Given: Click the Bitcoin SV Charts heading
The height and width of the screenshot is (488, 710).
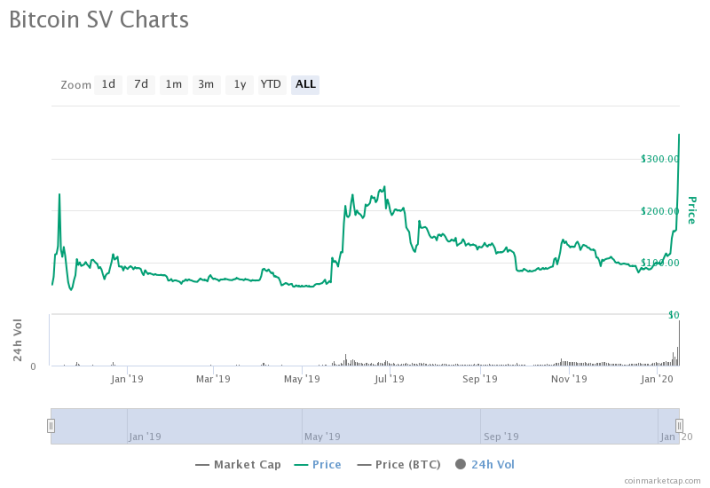Looking at the screenshot, I should pos(99,19).
